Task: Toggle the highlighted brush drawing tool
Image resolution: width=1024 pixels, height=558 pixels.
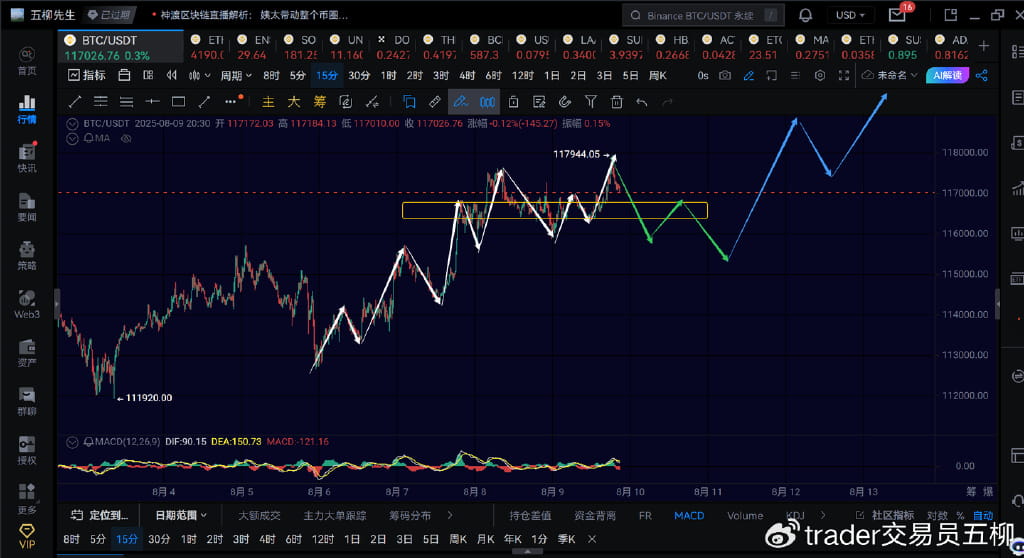Action: pyautogui.click(x=460, y=101)
